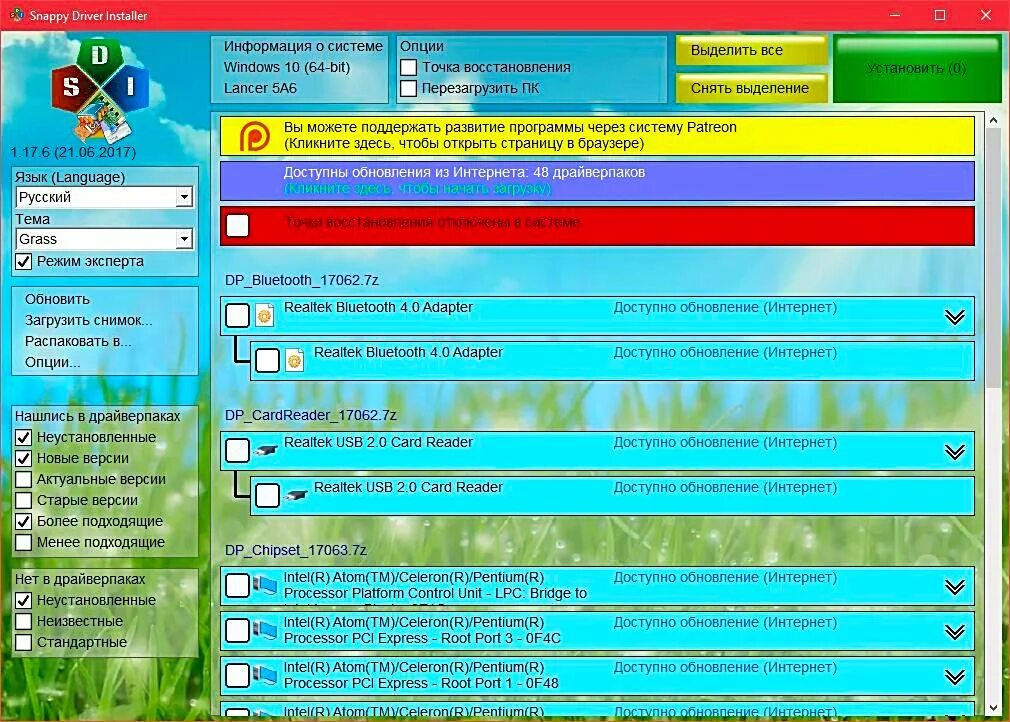
Task: Click USB plug icon on the indented Realtek USB 2.0 Card Reader row
Action: pos(294,495)
